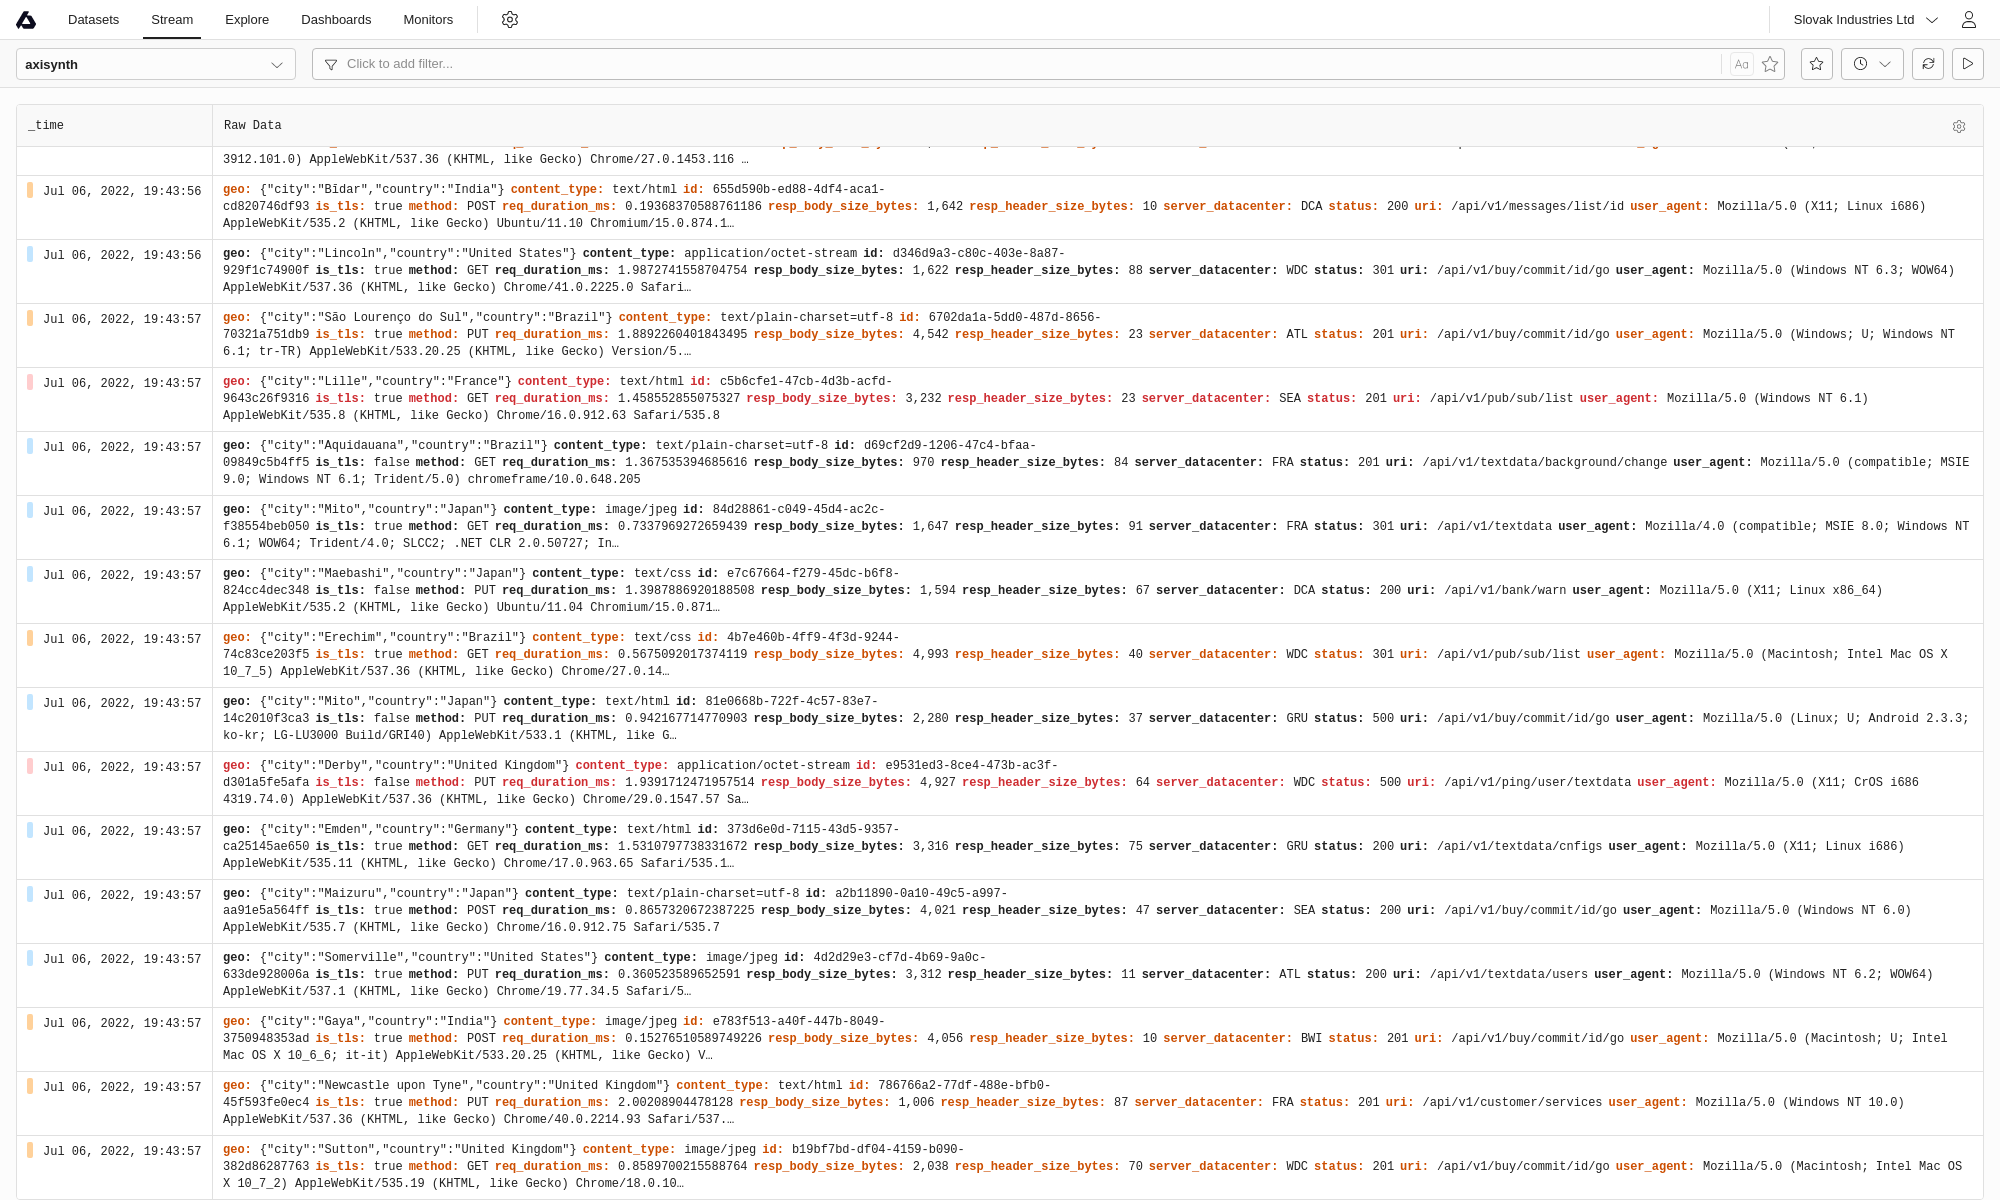The height and width of the screenshot is (1200, 2000).
Task: Click the filter funnel icon
Action: pos(331,64)
